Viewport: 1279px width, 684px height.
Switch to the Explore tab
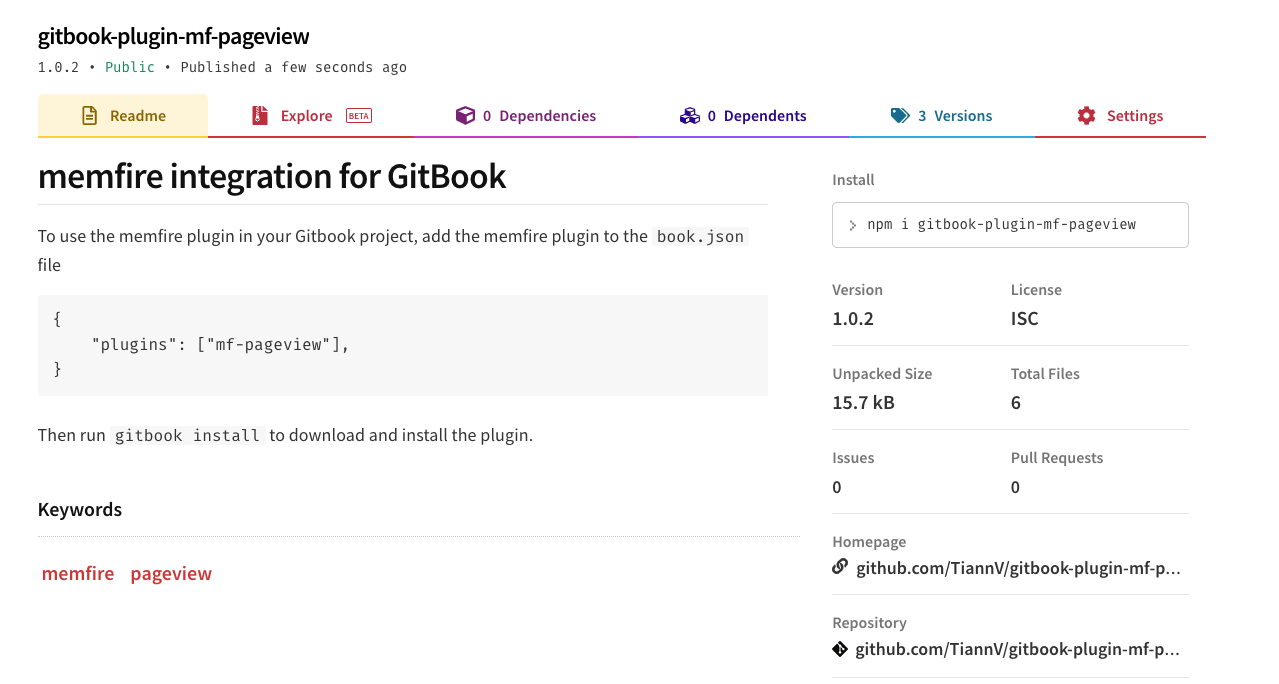tap(306, 116)
